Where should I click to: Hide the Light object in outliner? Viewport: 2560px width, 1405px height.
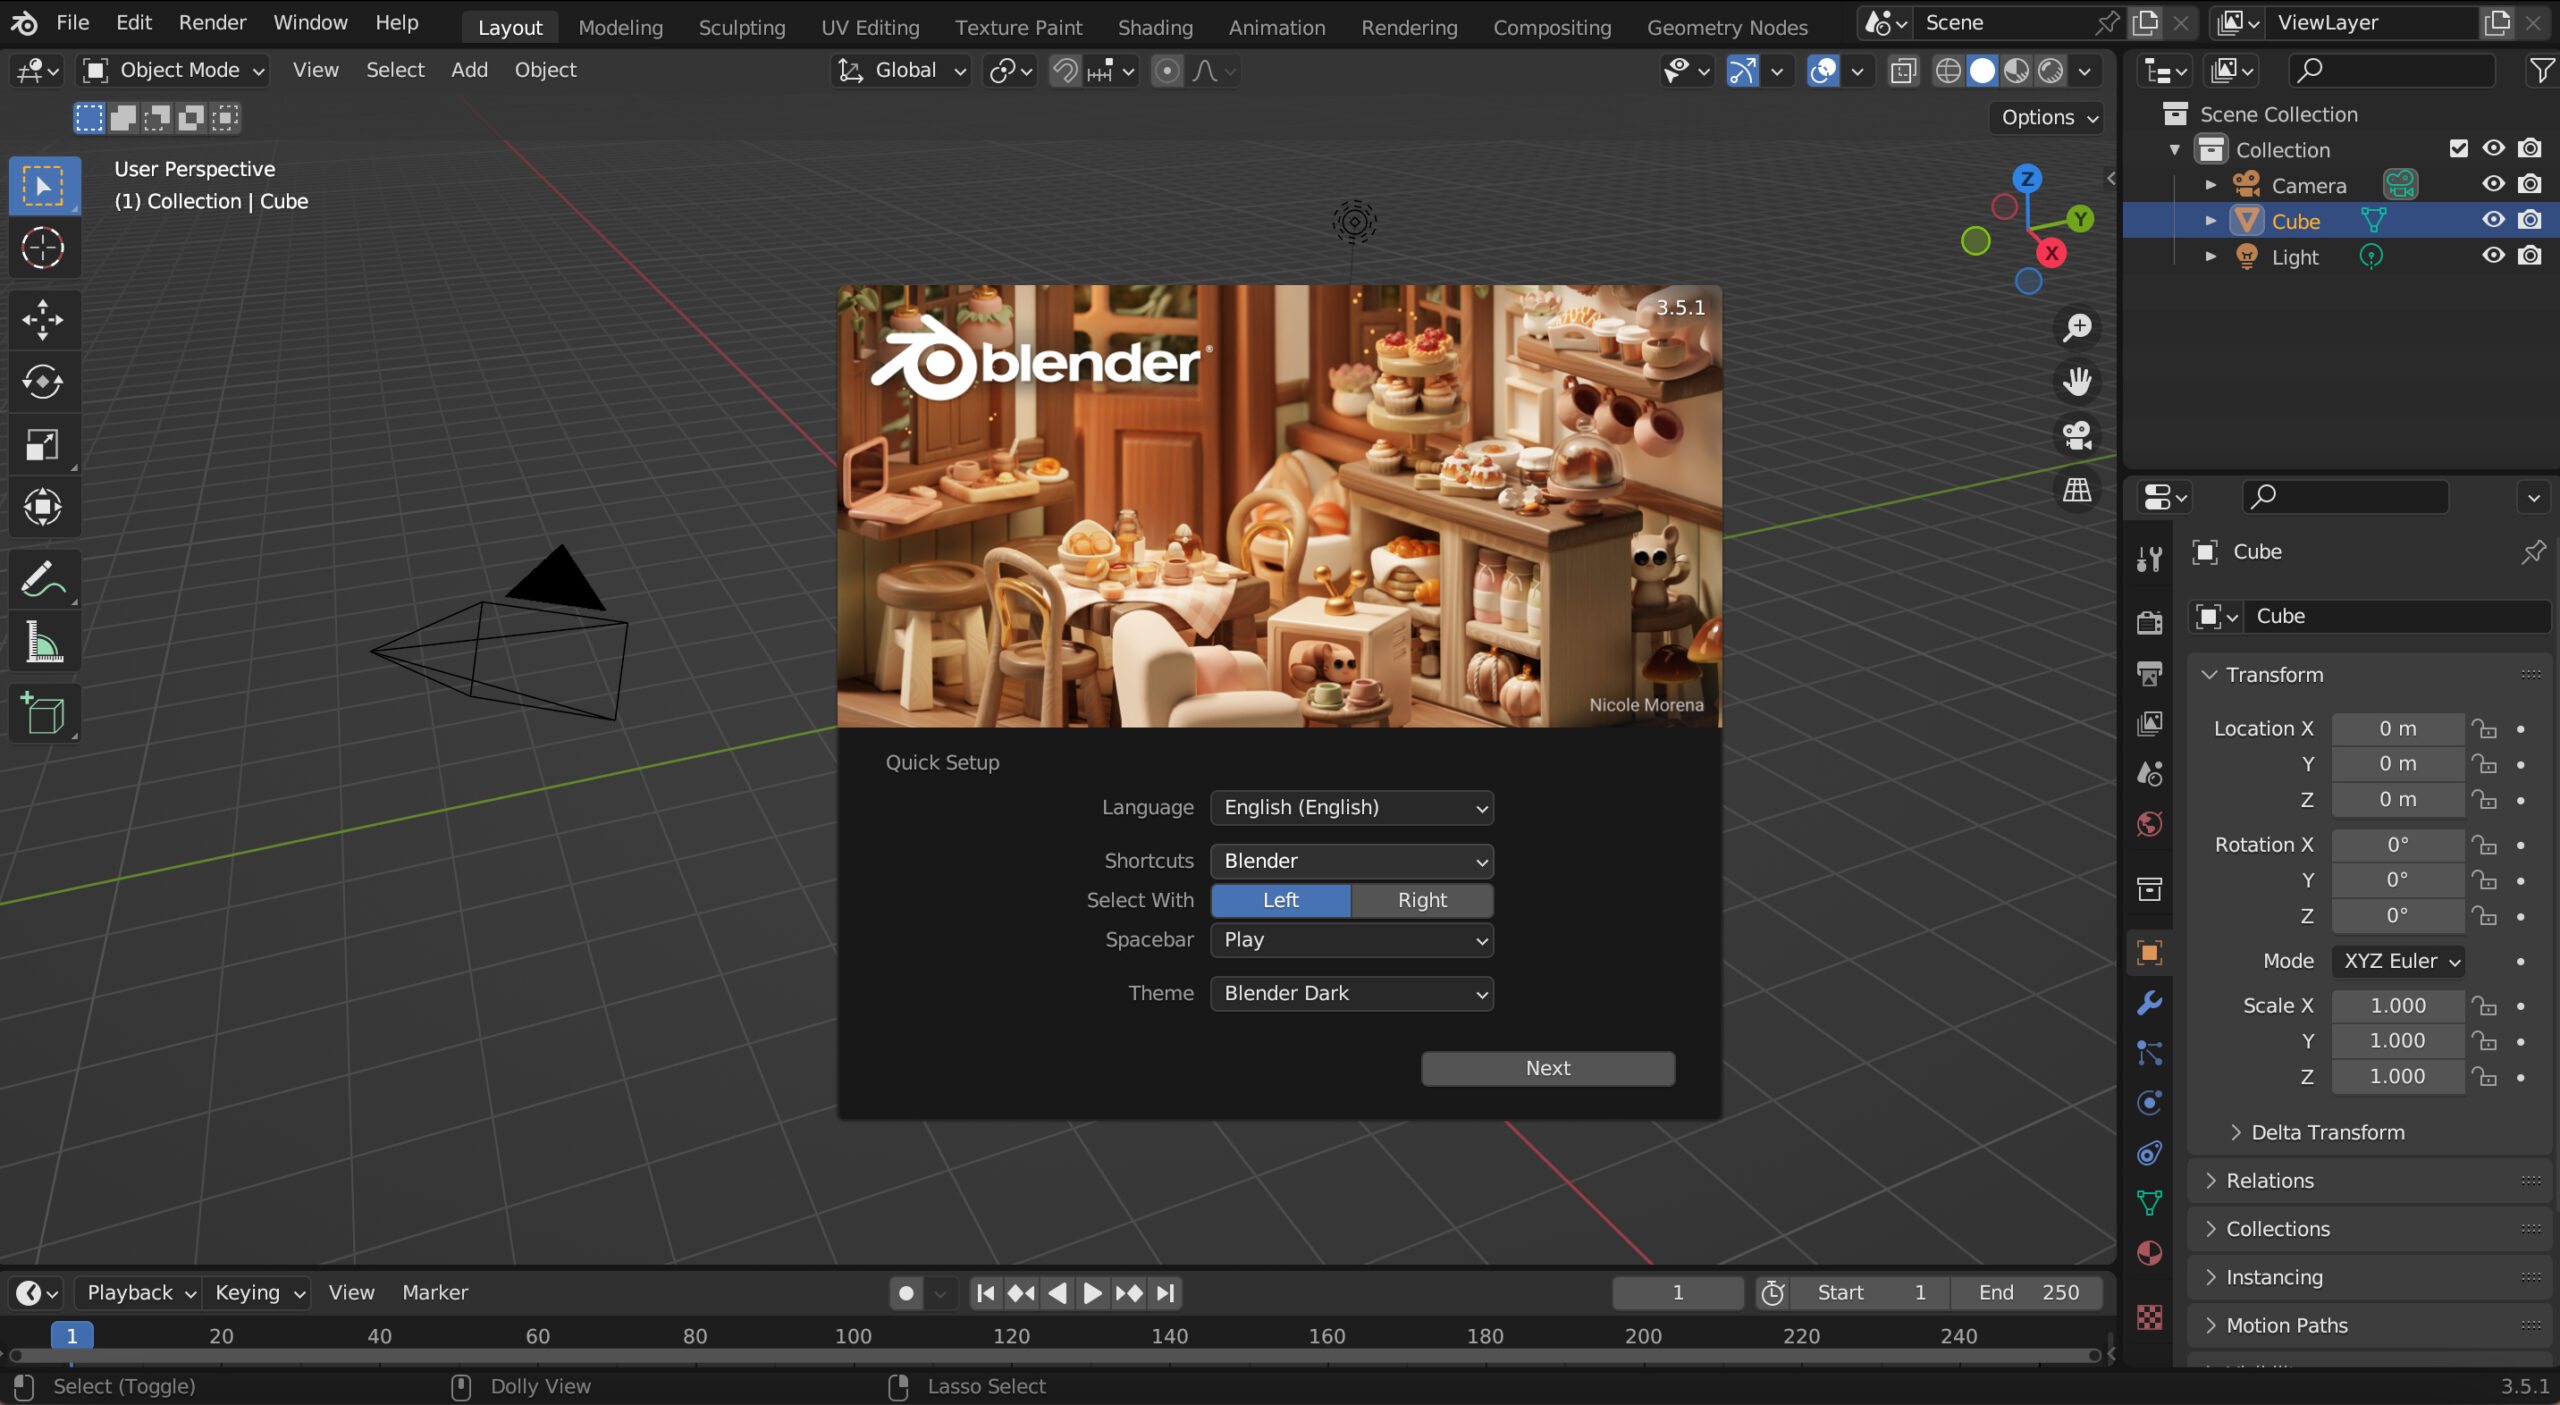click(2493, 256)
